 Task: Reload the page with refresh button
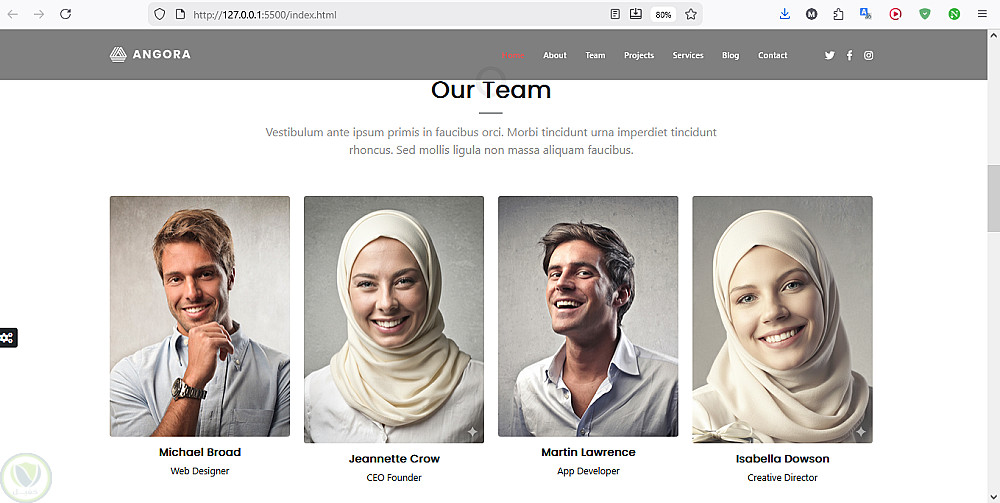coord(65,14)
